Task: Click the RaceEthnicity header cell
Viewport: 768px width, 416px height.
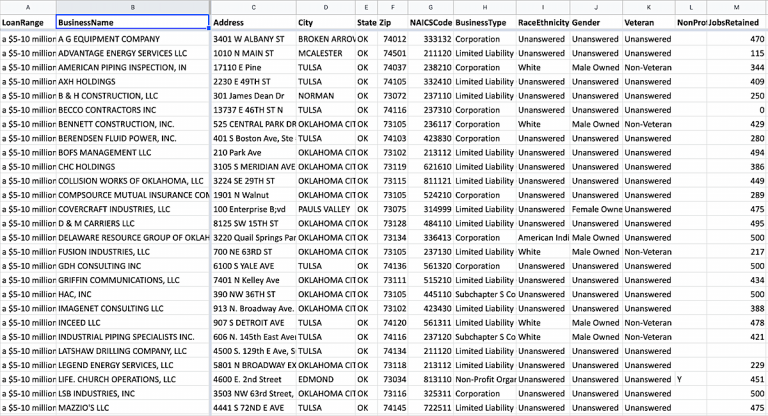Action: 543,22
